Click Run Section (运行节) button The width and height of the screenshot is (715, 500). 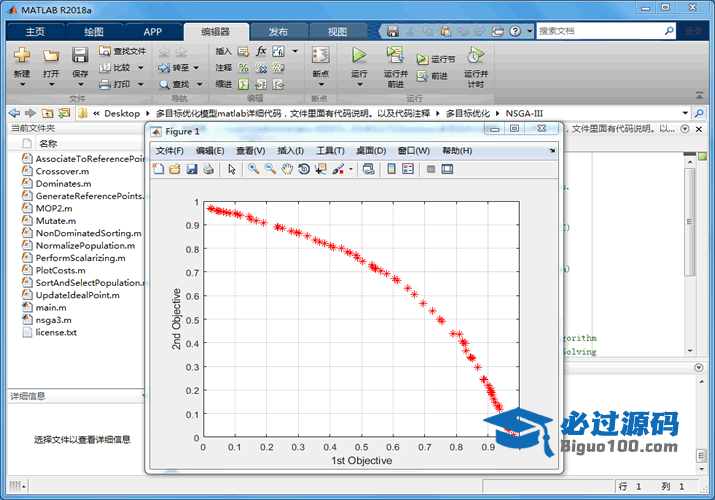tap(435, 59)
